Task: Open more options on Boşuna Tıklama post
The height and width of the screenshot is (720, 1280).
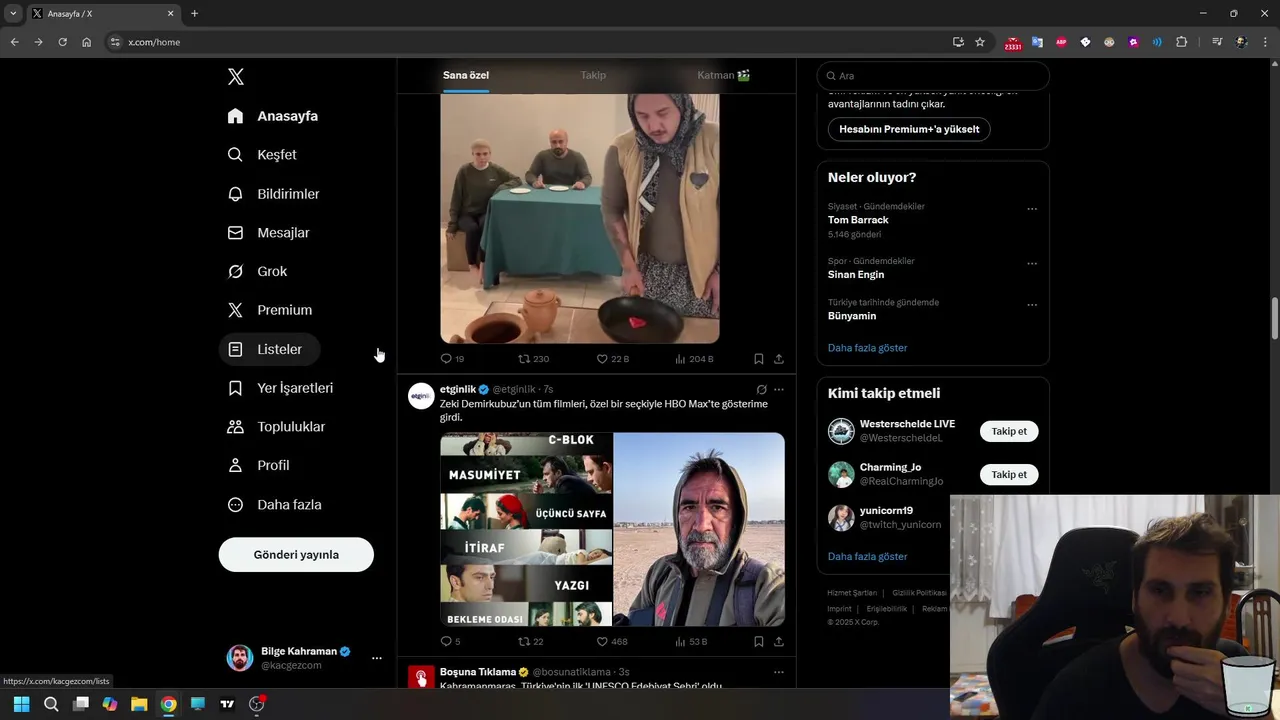Action: (x=779, y=672)
